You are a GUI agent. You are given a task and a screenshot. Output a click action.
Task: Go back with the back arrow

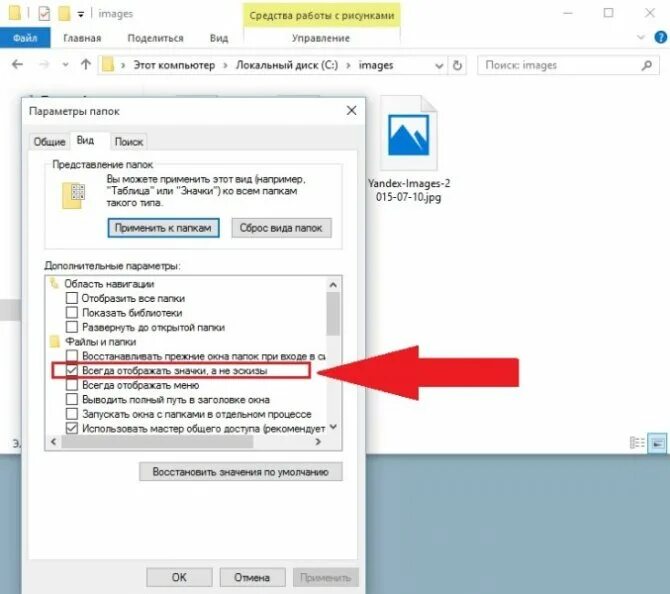[x=18, y=65]
